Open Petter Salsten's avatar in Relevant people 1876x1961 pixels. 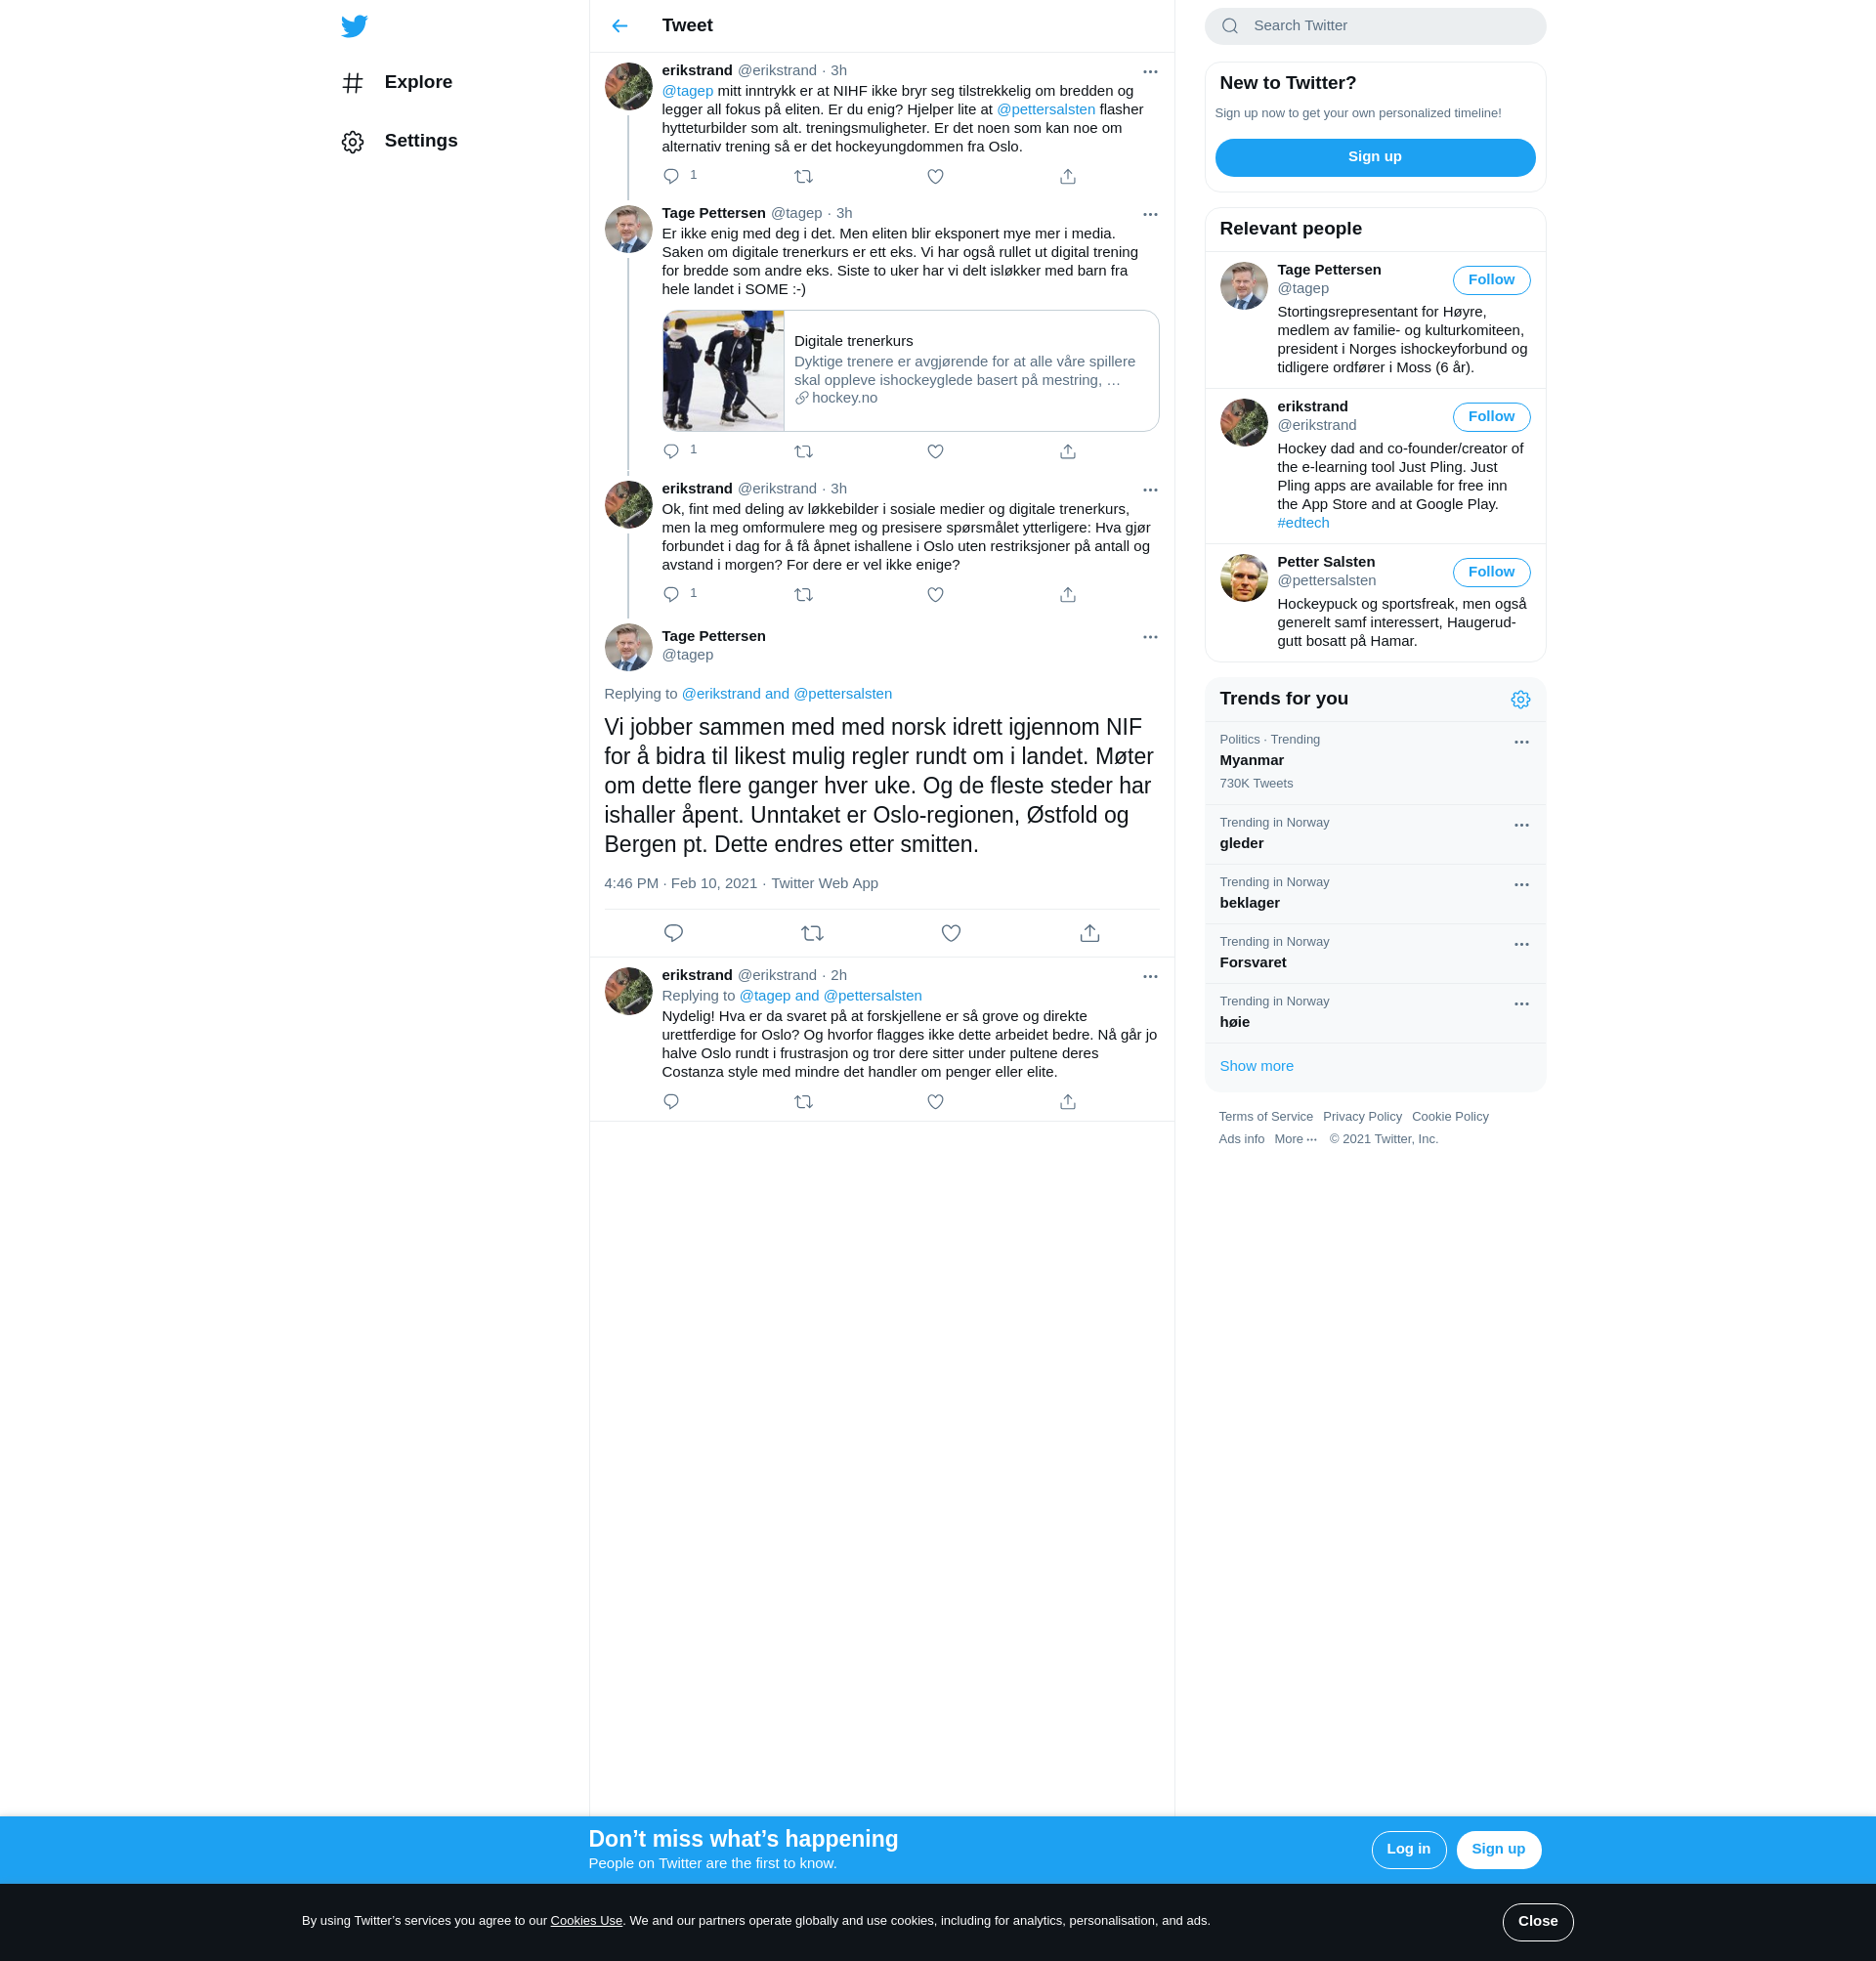[x=1243, y=578]
